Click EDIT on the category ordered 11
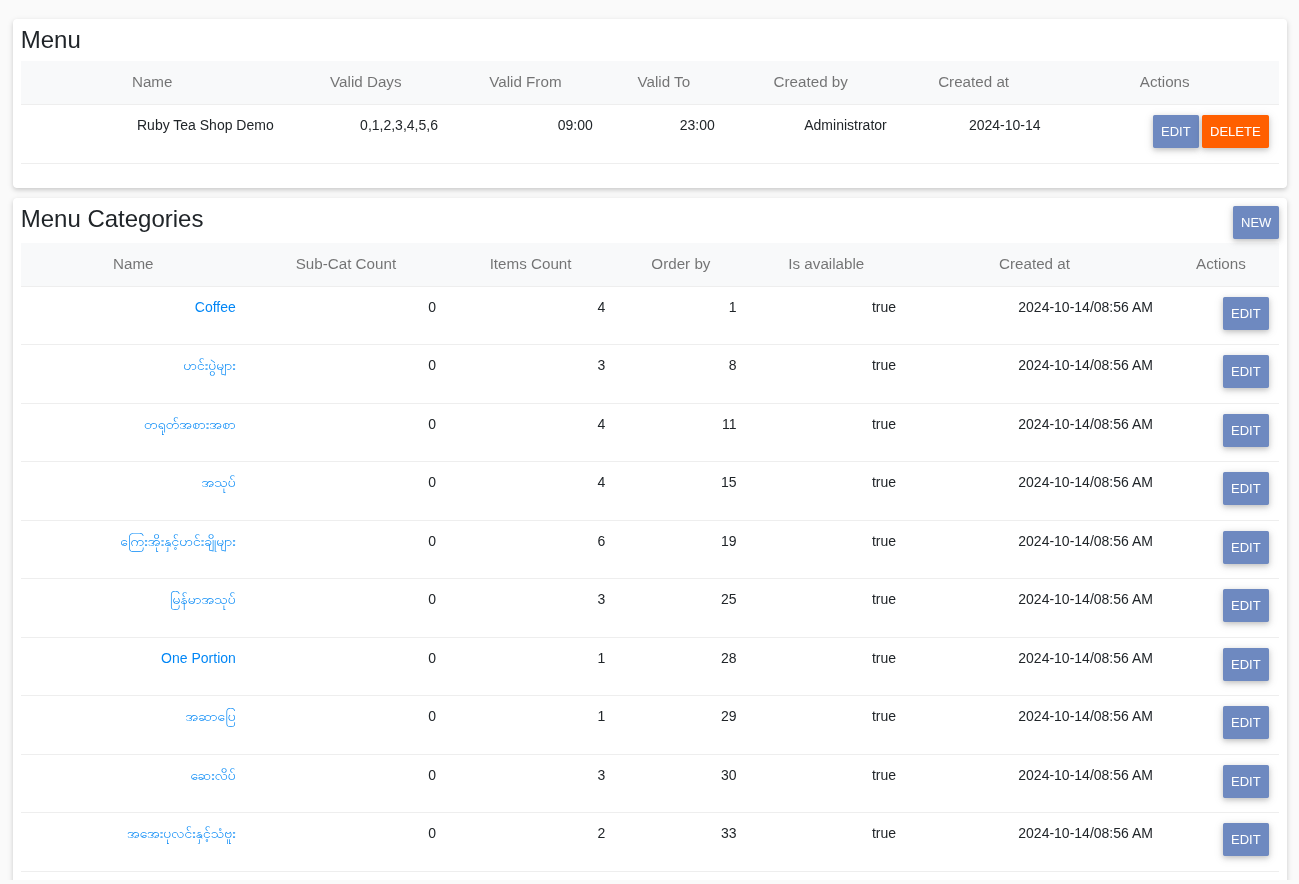 [x=1245, y=430]
